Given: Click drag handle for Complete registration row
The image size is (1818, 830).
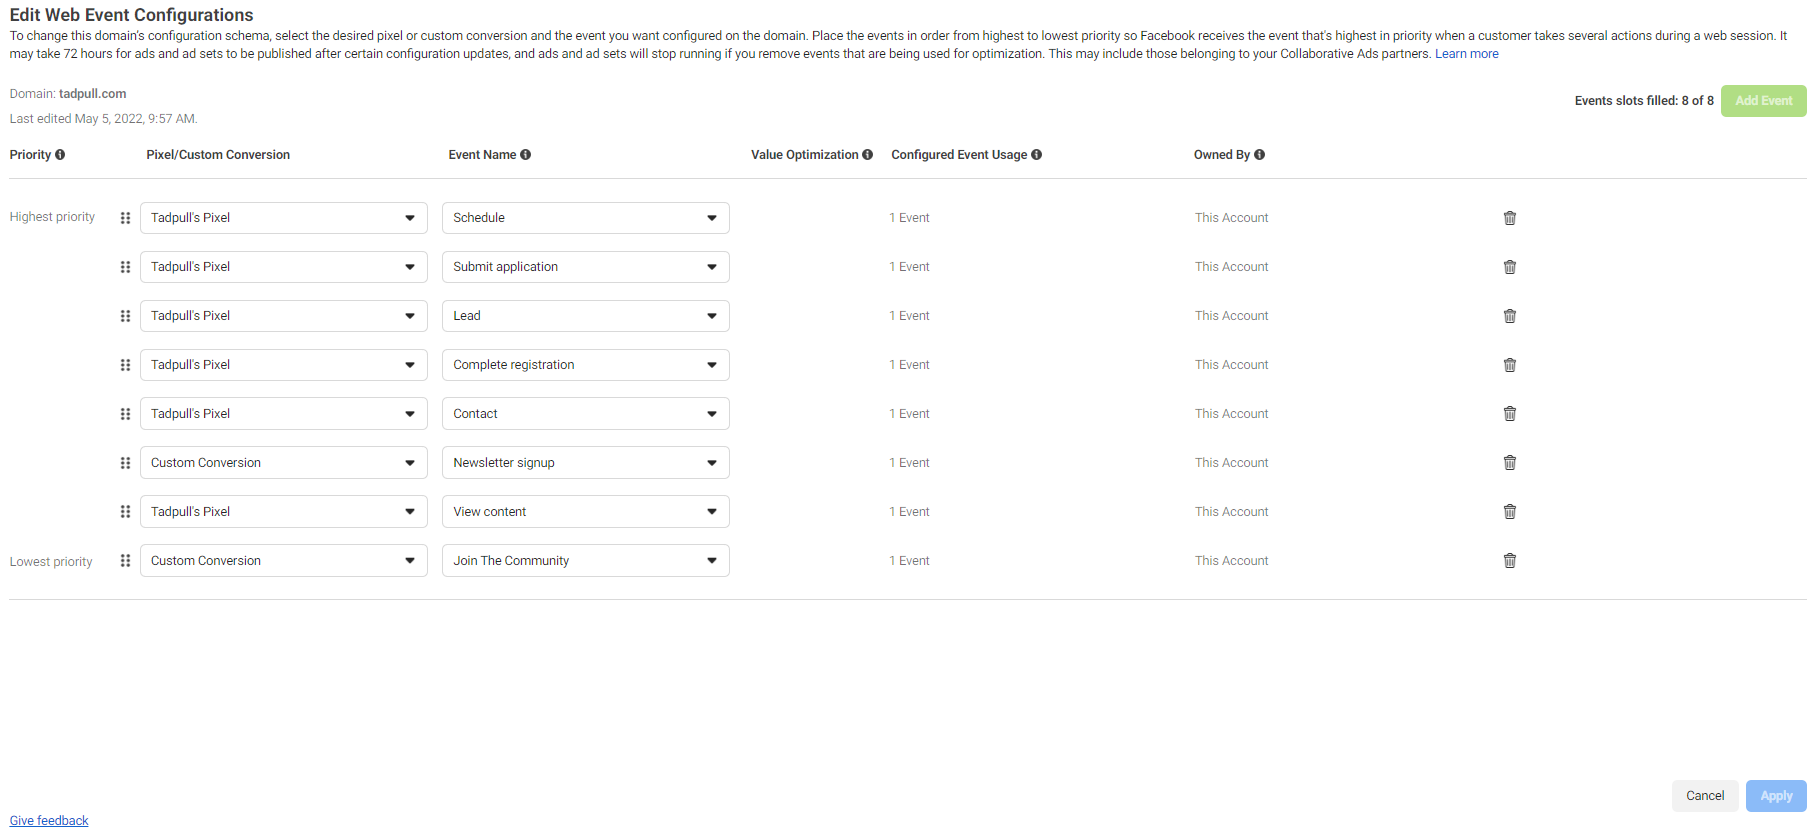Looking at the screenshot, I should 125,365.
